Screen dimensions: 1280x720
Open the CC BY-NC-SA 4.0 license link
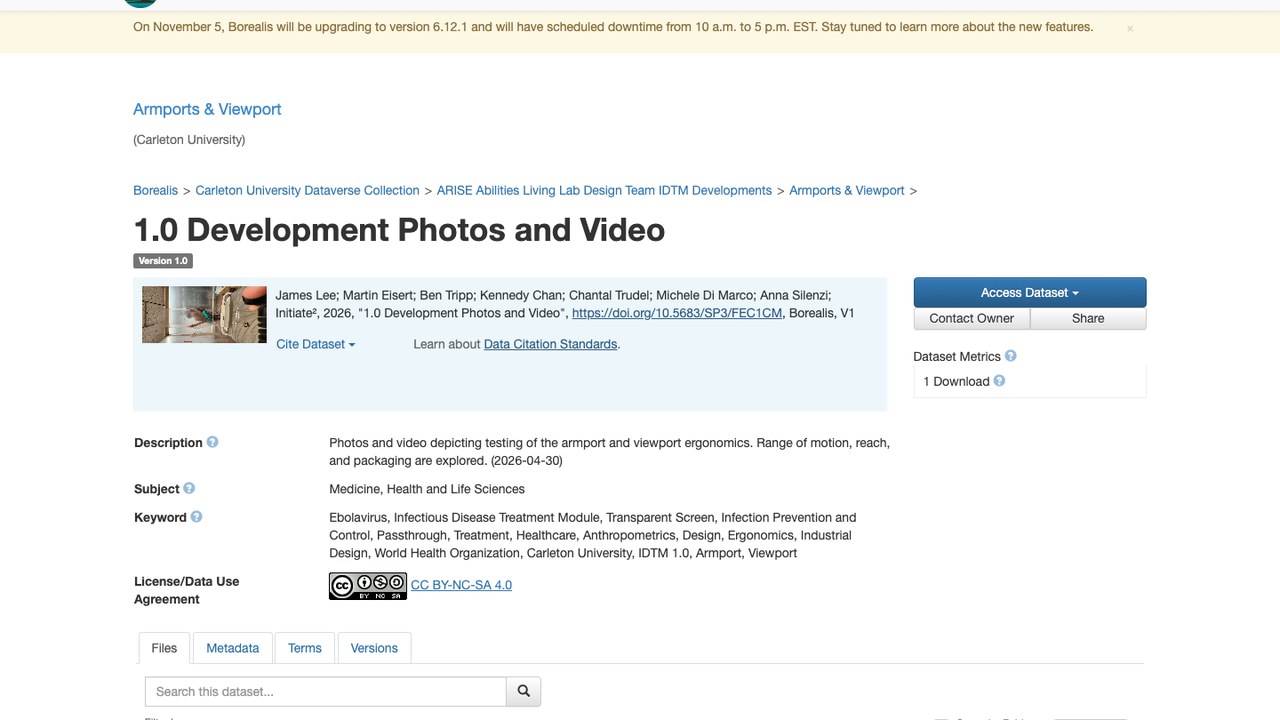[x=461, y=585]
